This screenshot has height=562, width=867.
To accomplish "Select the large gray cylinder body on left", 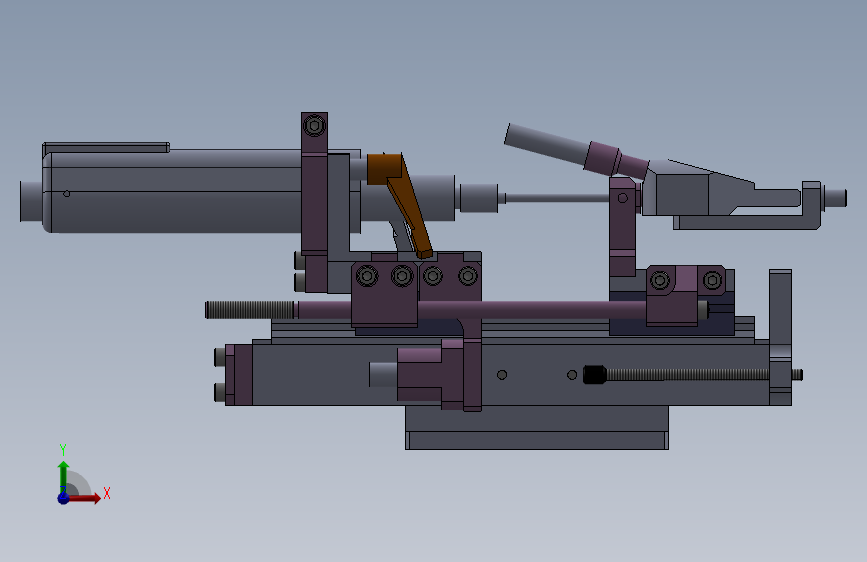I will [x=177, y=191].
